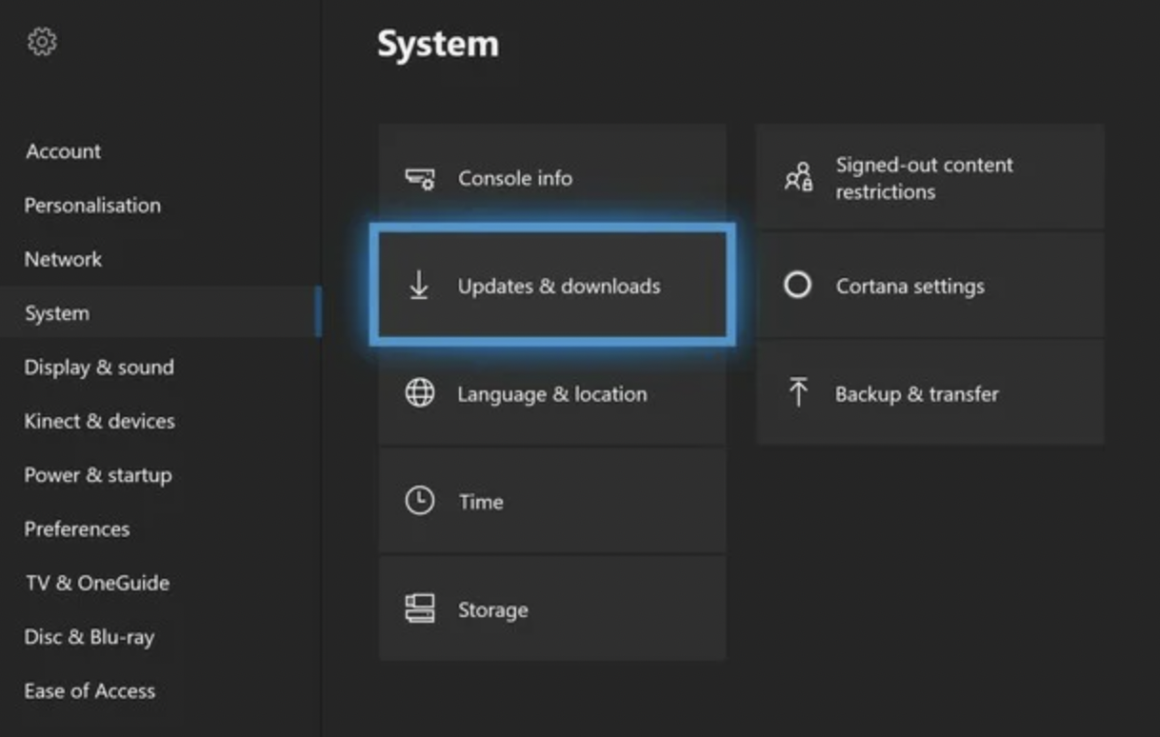Image resolution: width=1160 pixels, height=737 pixels.
Task: Select Power & startup from sidebar
Action: click(x=96, y=475)
